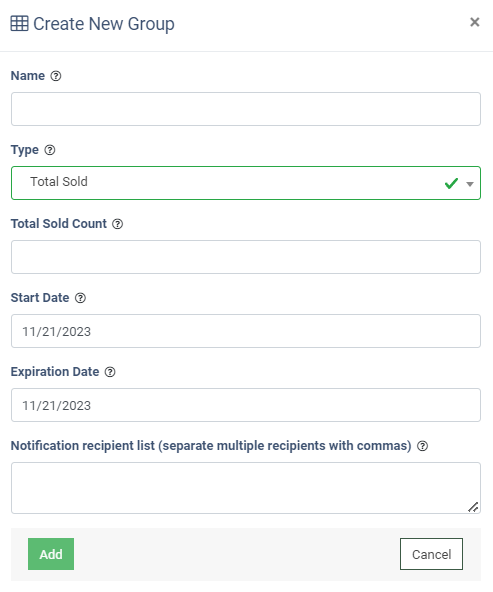
Task: Click the text area resize handle
Action: (x=473, y=507)
